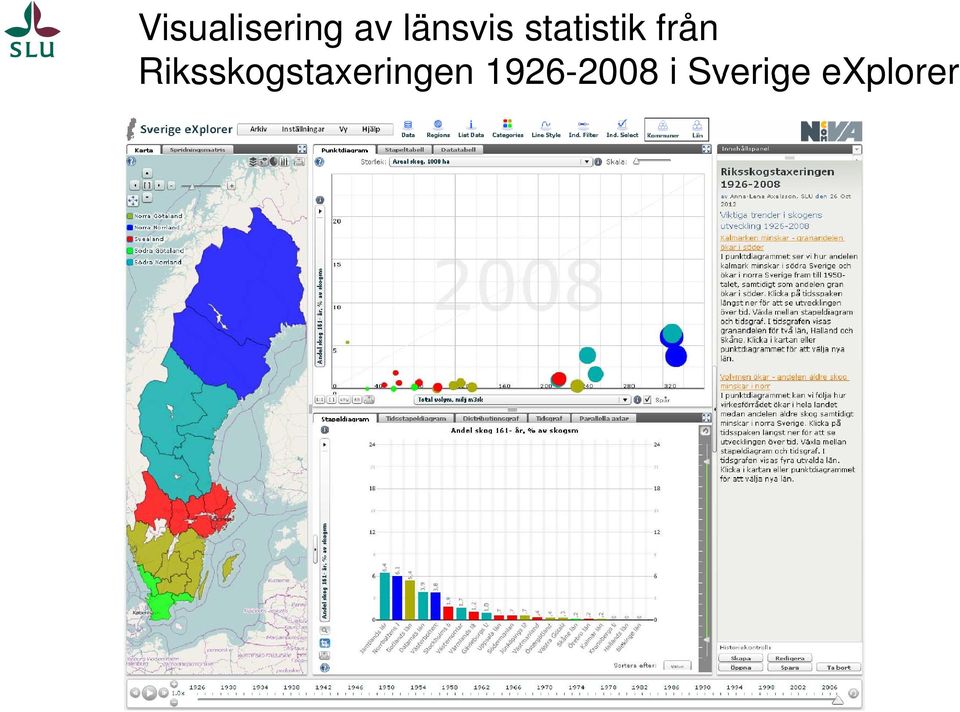
Task: Open map panel help icon
Action: pyautogui.click(x=131, y=162)
